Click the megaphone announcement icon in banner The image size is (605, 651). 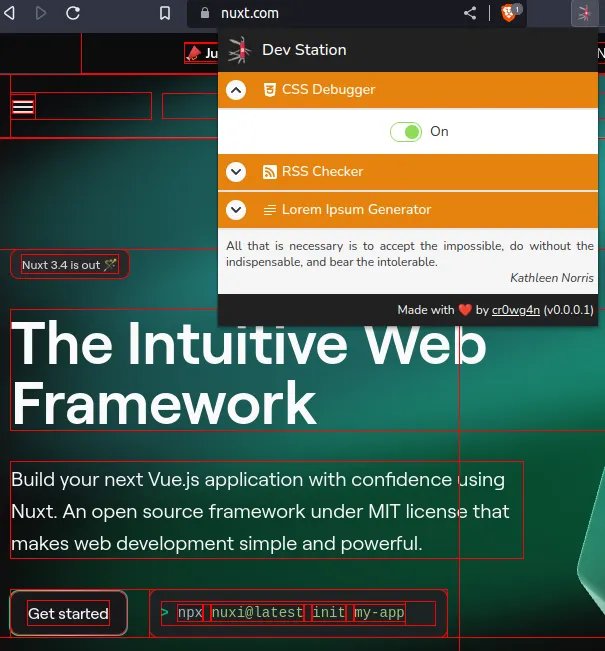[194, 53]
